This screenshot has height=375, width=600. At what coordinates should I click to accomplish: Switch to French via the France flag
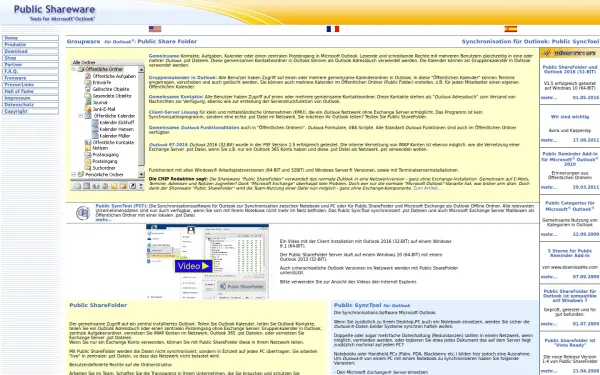click(x=333, y=29)
